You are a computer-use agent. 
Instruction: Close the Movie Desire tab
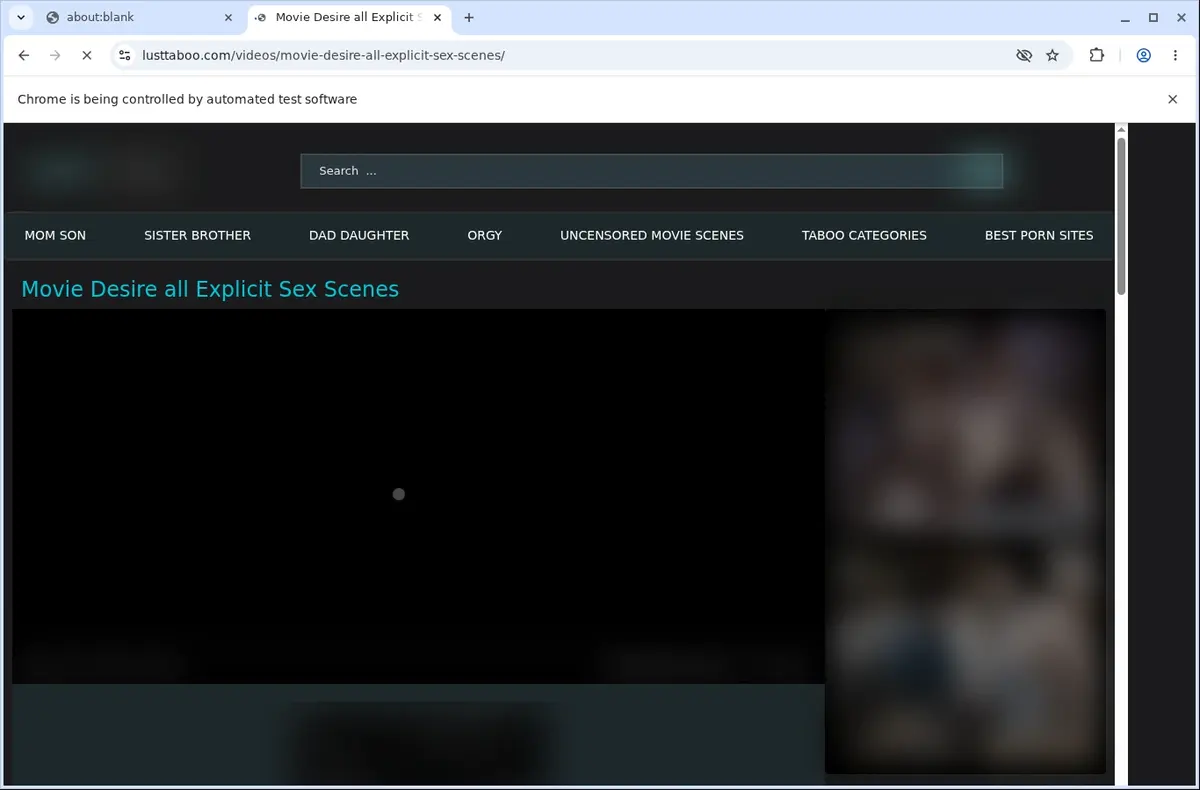(x=437, y=17)
